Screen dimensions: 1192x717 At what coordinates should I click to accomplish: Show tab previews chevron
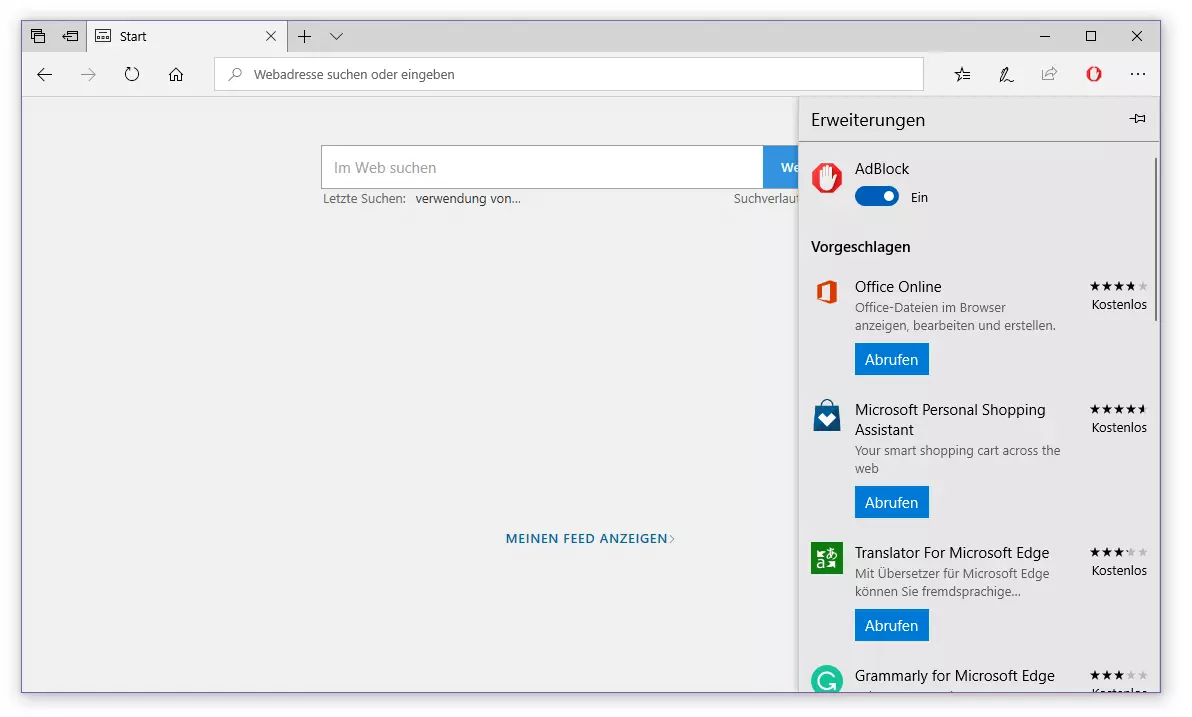[336, 36]
